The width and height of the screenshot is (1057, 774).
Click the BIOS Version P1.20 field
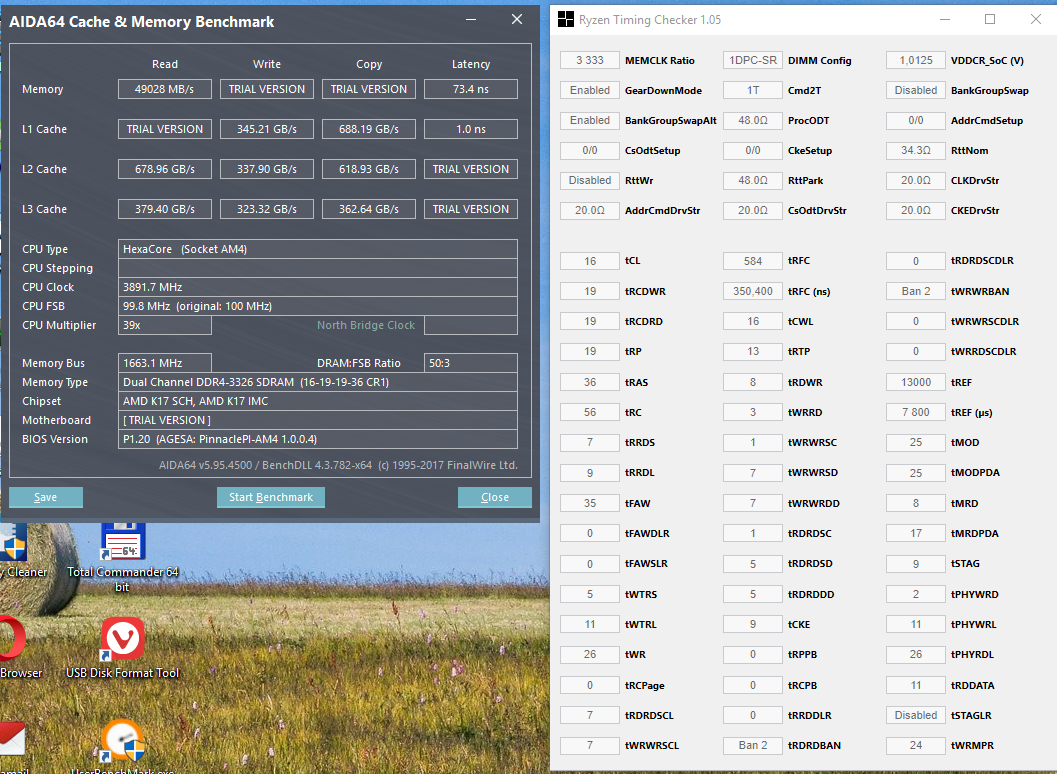[318, 439]
